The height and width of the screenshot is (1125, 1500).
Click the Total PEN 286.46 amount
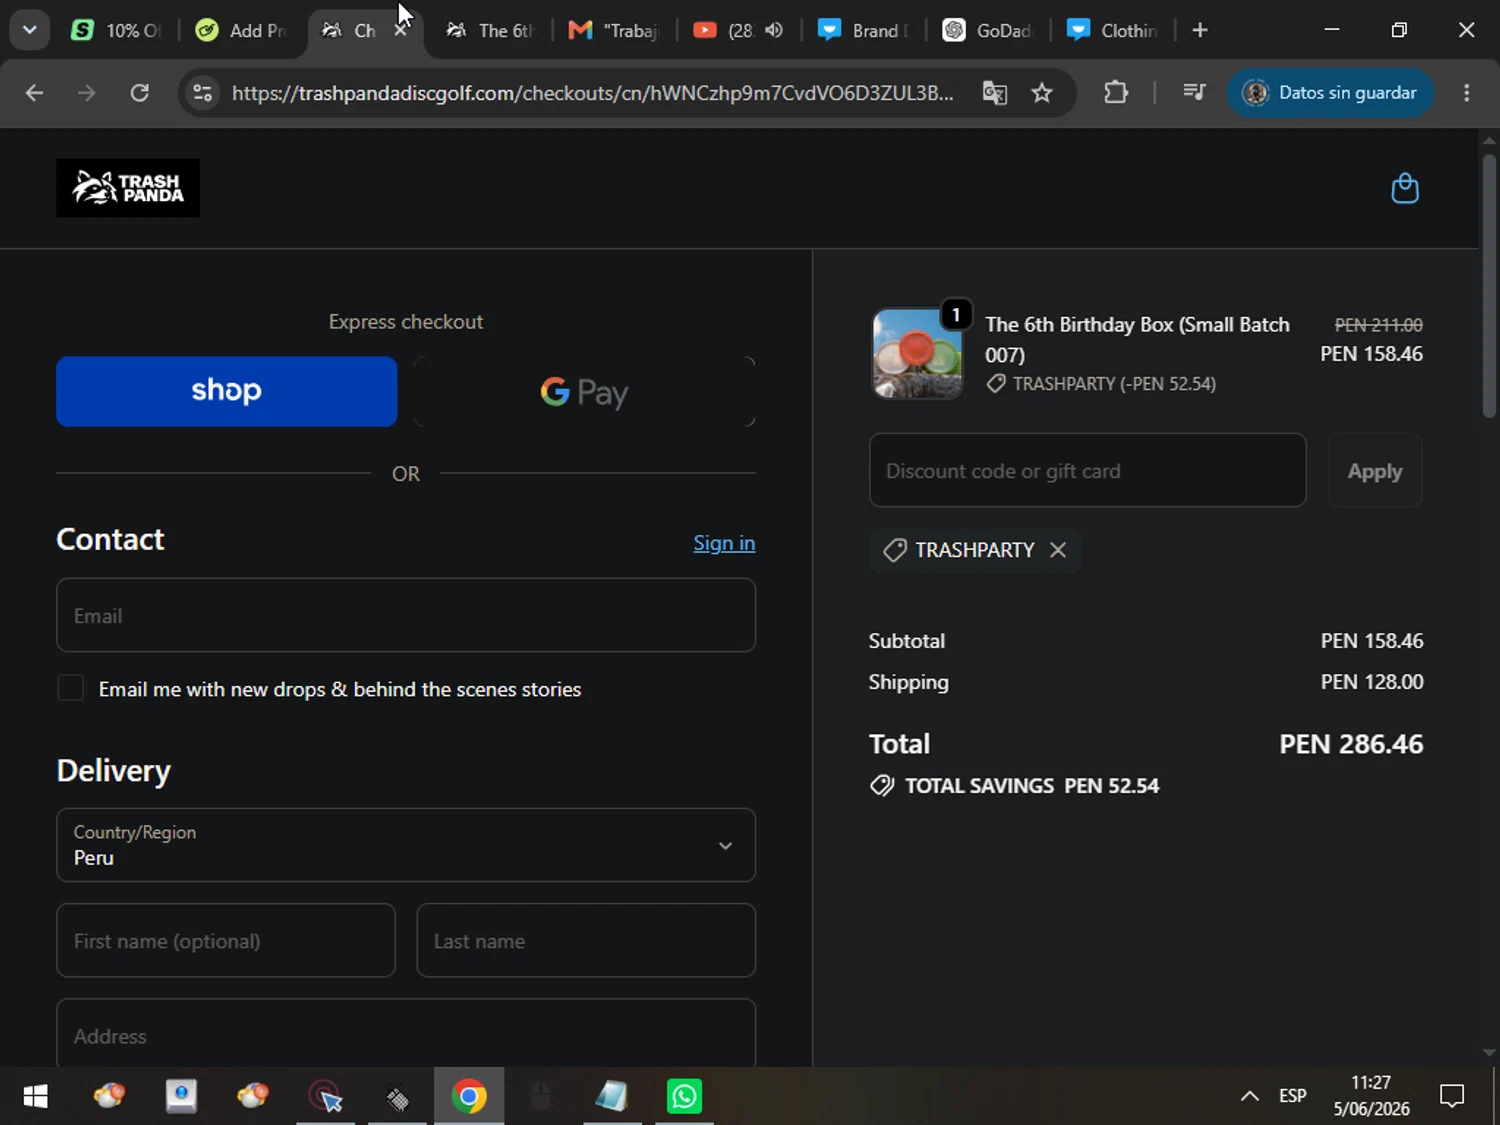pyautogui.click(x=1351, y=744)
